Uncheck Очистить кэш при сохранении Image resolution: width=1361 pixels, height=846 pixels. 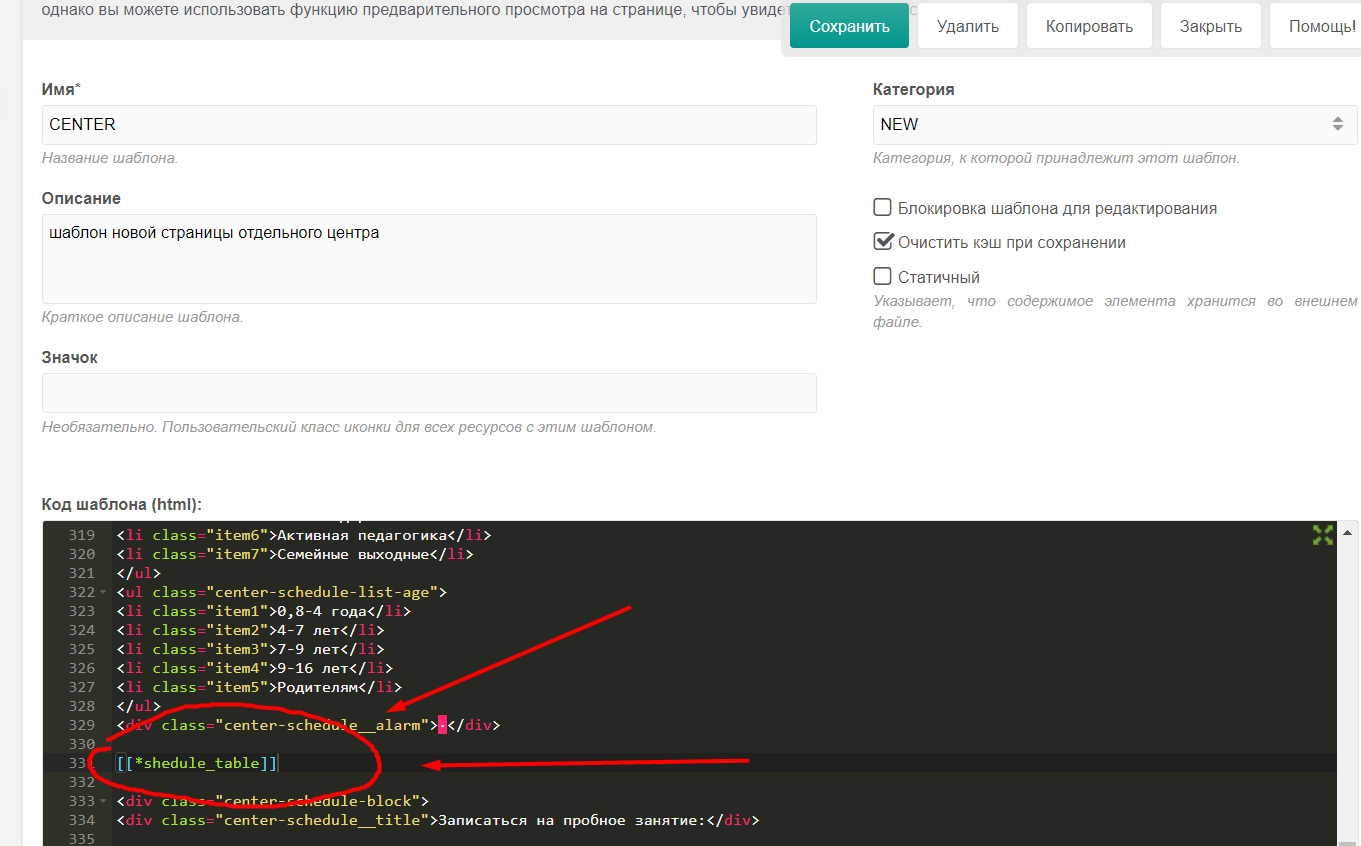point(882,242)
